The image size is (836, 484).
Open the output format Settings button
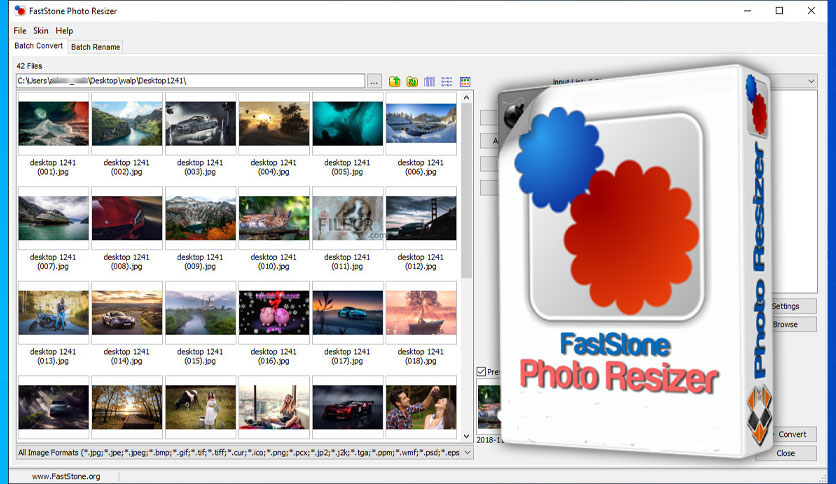785,306
